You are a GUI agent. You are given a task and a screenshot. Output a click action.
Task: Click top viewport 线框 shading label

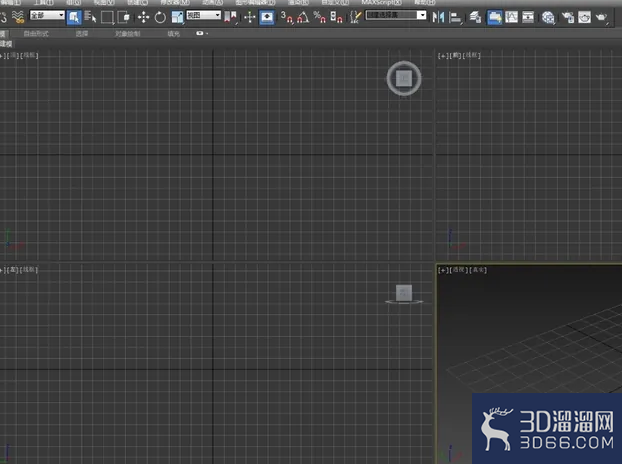(29, 56)
